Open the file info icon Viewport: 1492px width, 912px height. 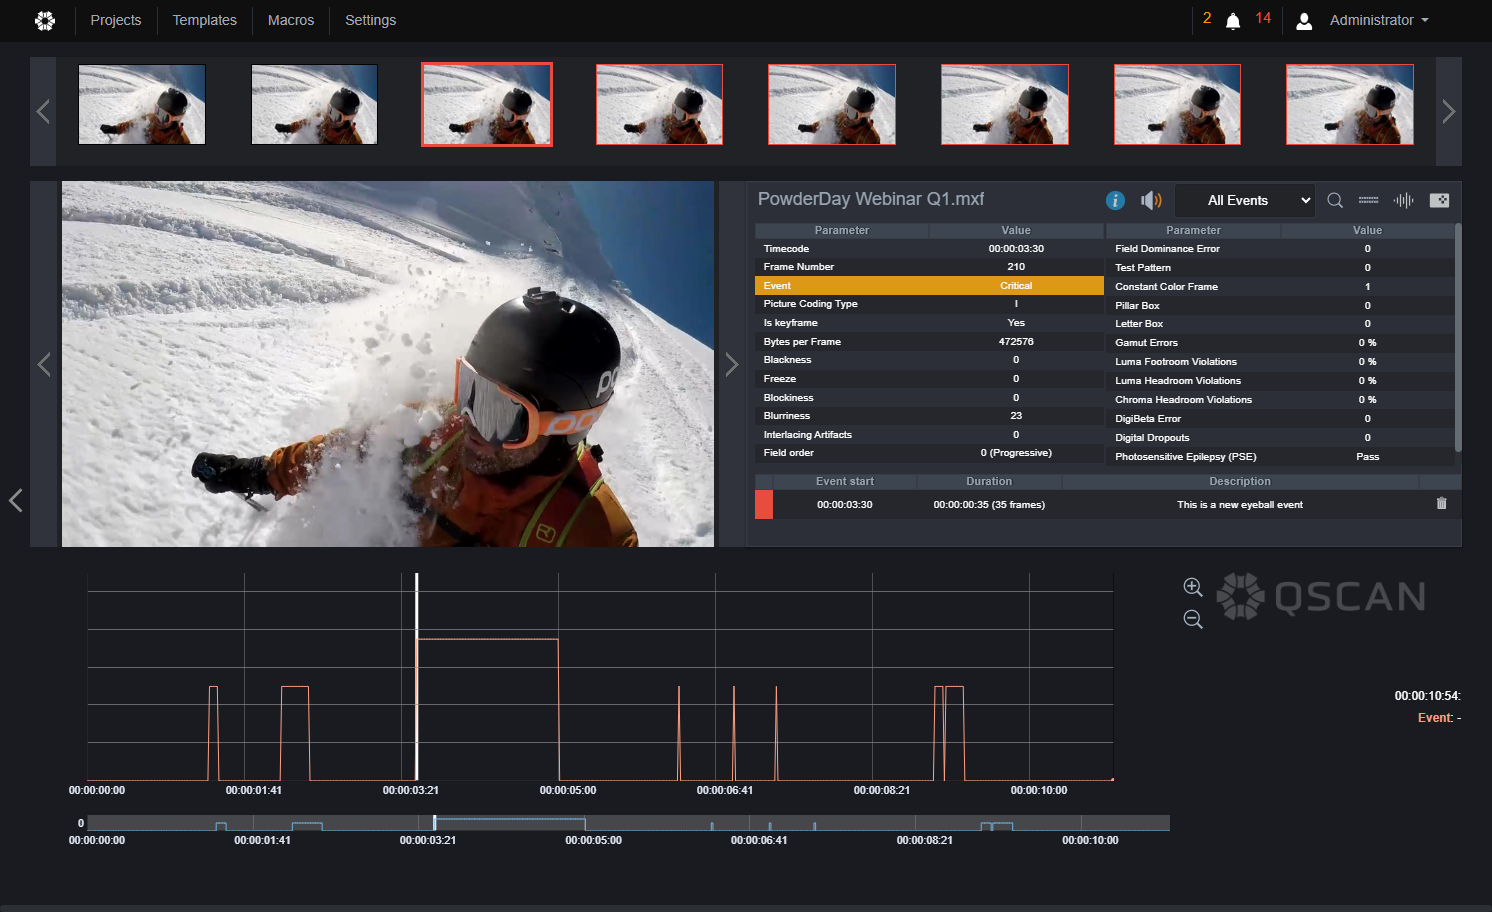coord(1115,200)
